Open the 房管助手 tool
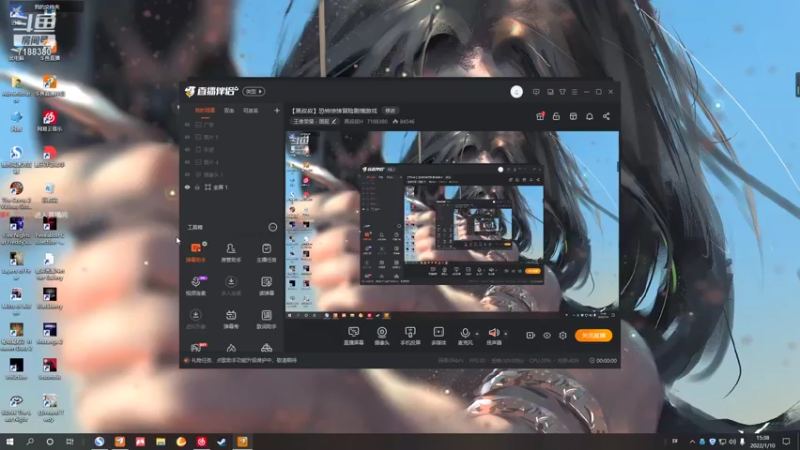 point(231,252)
